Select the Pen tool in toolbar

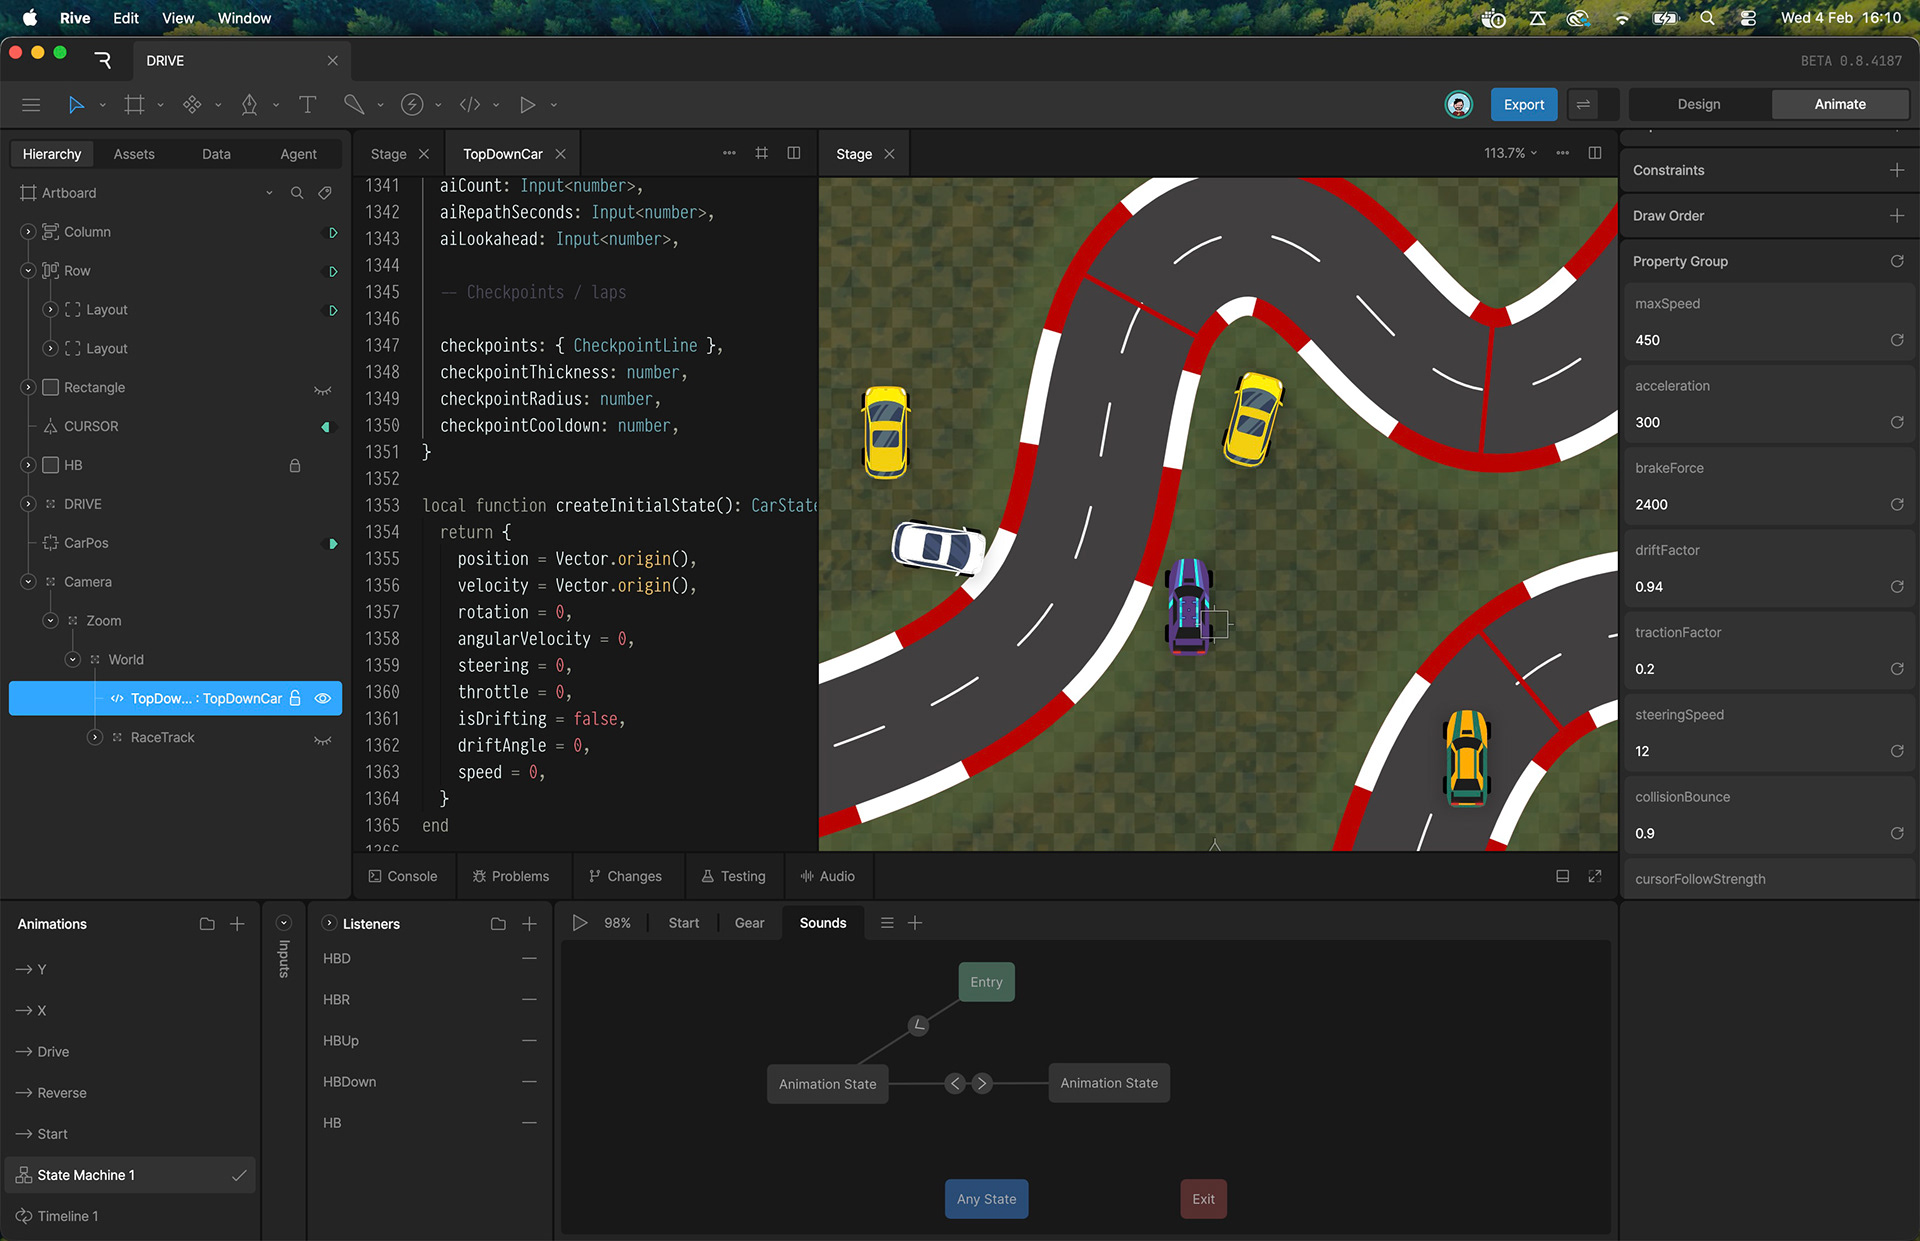click(x=249, y=104)
